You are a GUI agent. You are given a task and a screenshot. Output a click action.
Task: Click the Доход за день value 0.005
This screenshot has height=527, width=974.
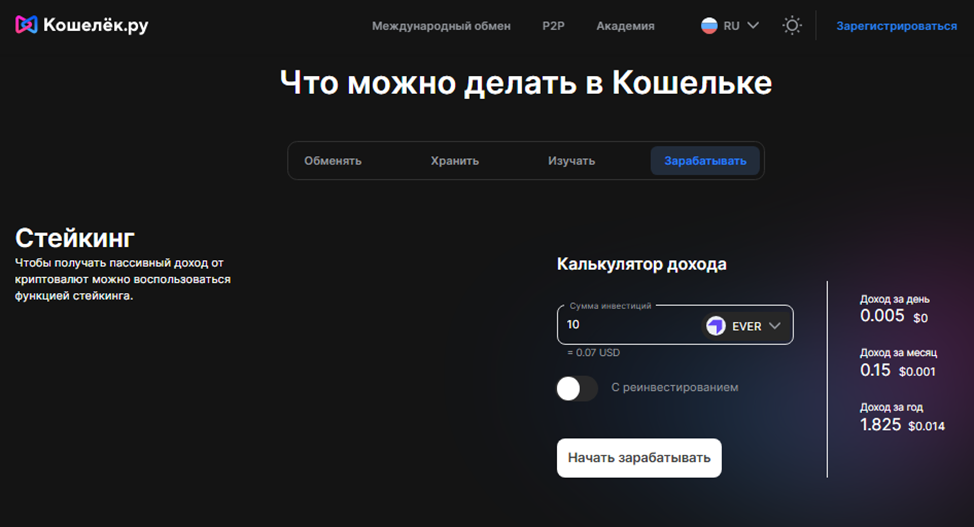tap(881, 316)
